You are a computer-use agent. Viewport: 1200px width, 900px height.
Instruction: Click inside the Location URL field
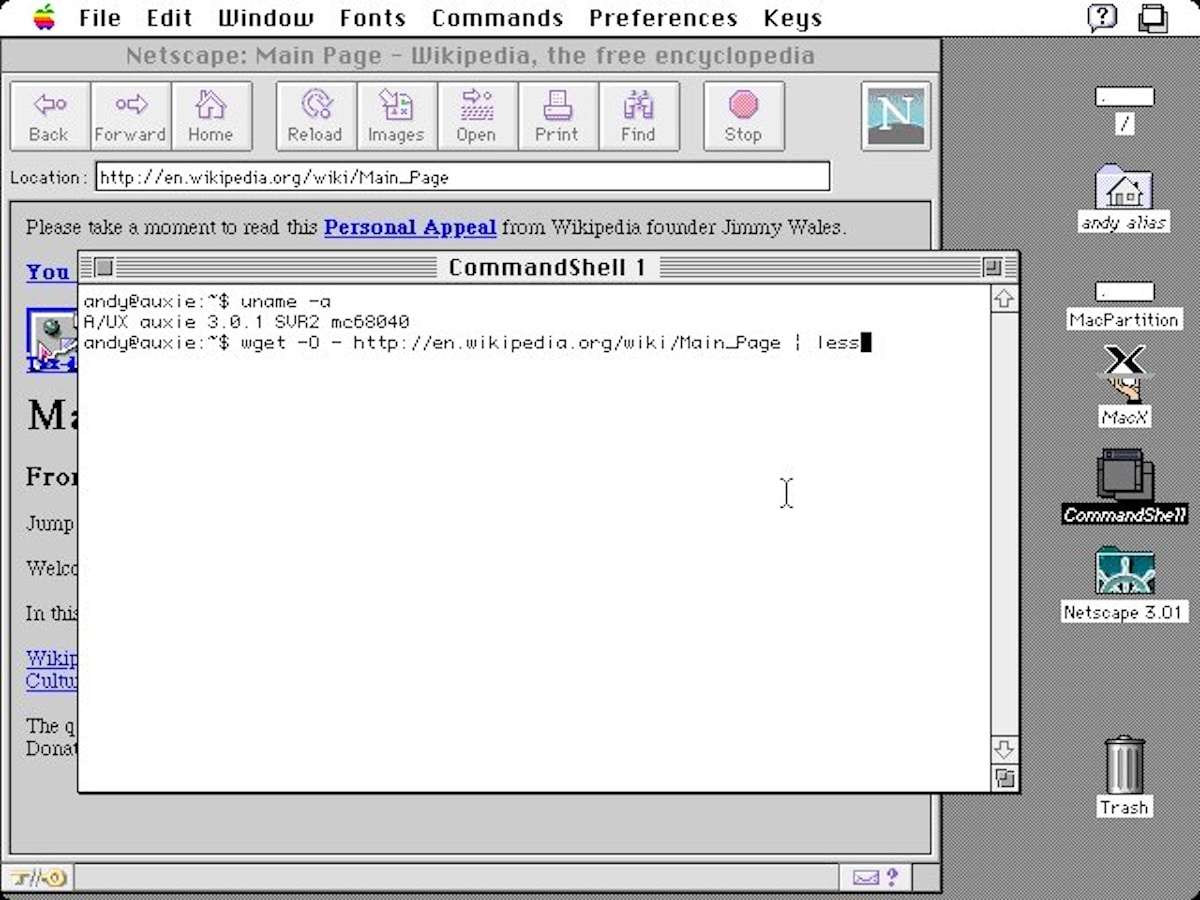pos(400,177)
